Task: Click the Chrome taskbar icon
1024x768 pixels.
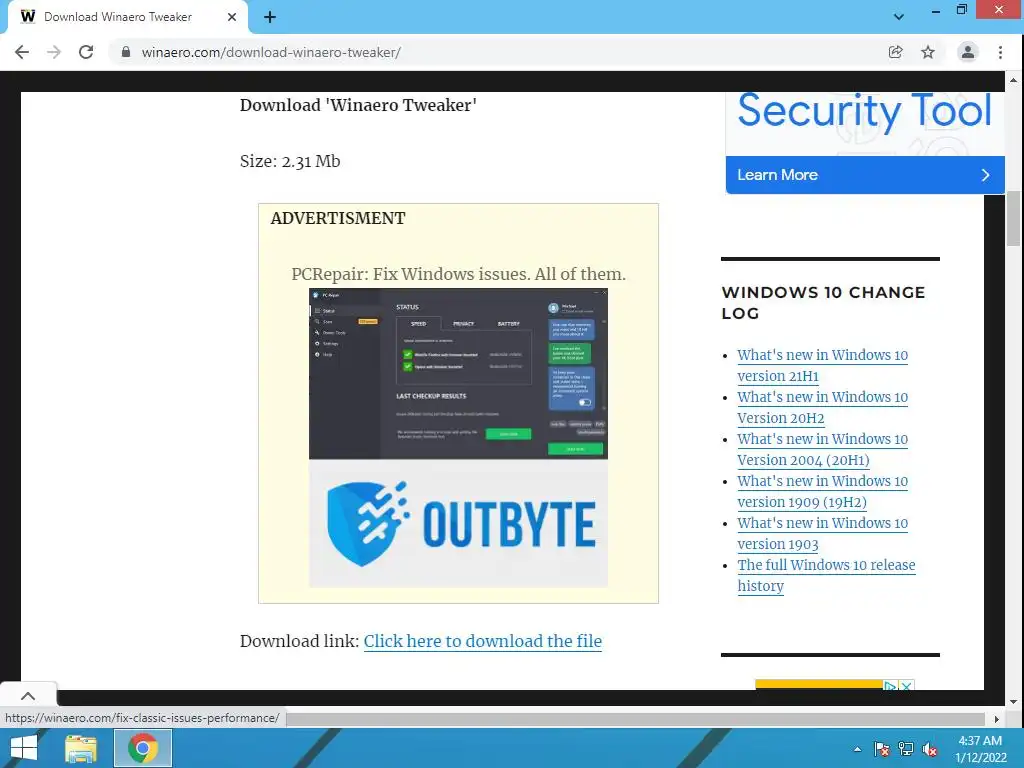Action: click(143, 748)
